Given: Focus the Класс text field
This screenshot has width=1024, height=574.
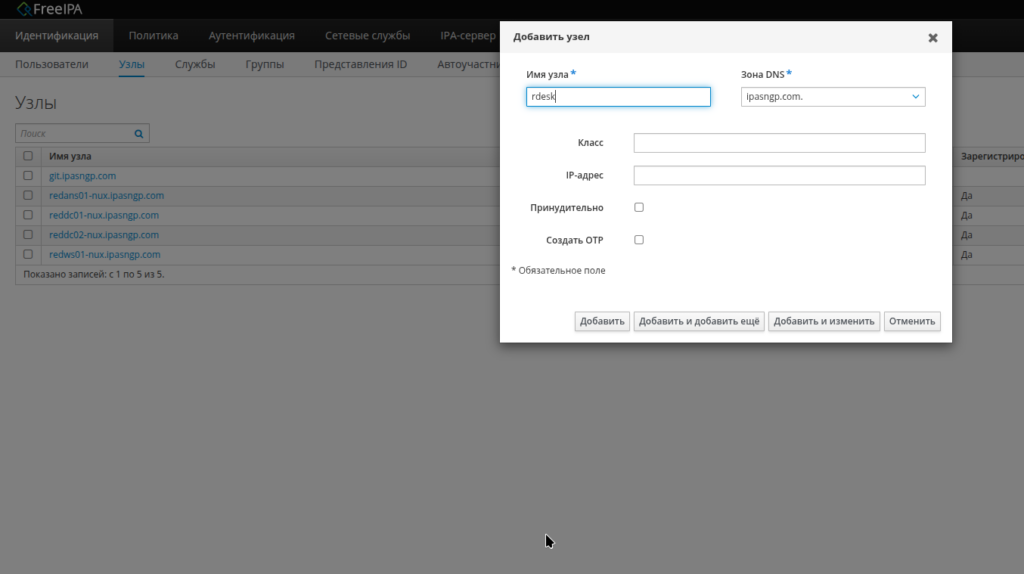Looking at the screenshot, I should click(x=779, y=143).
